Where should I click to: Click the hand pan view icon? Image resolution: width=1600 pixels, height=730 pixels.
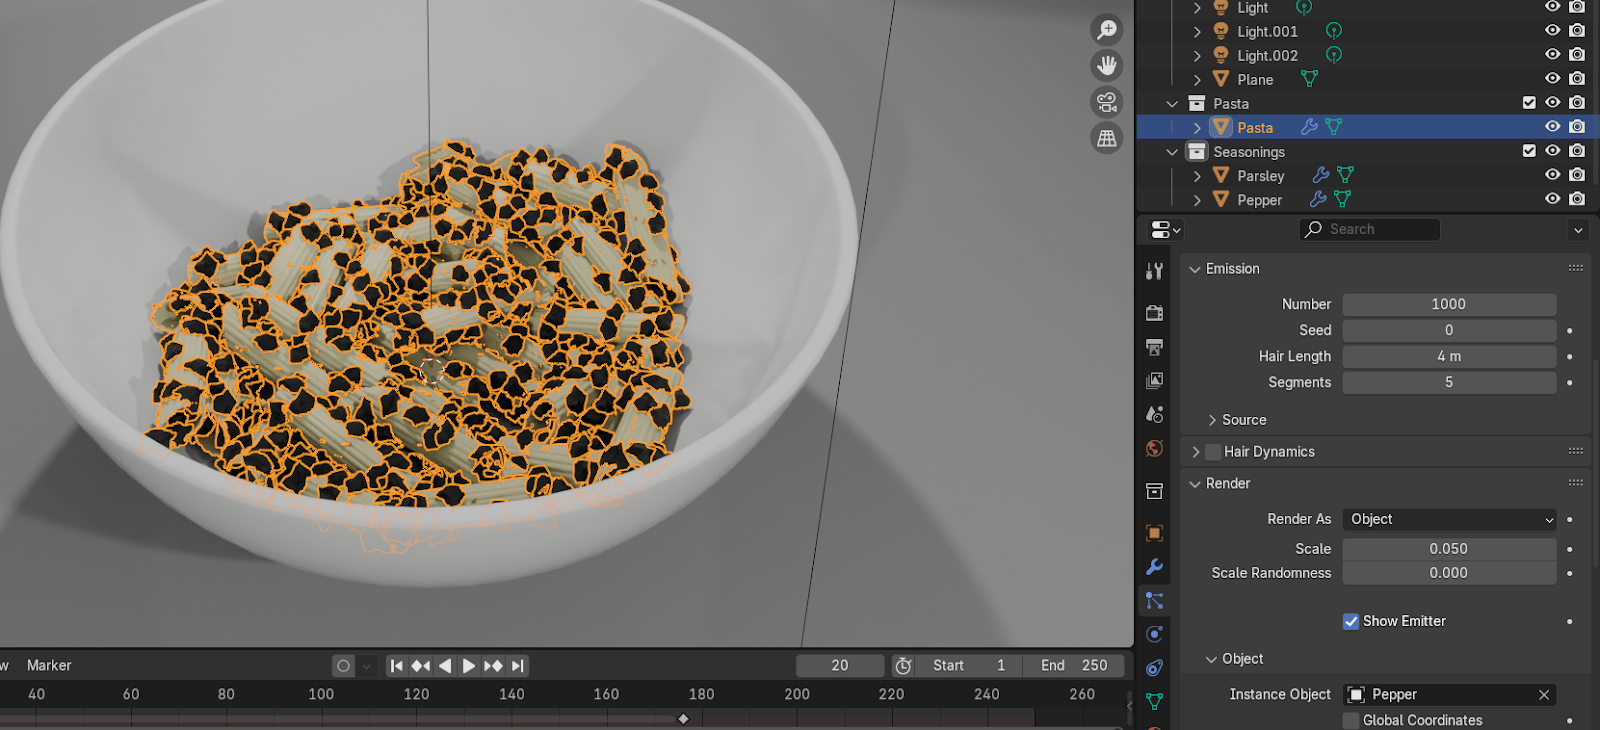click(1106, 66)
